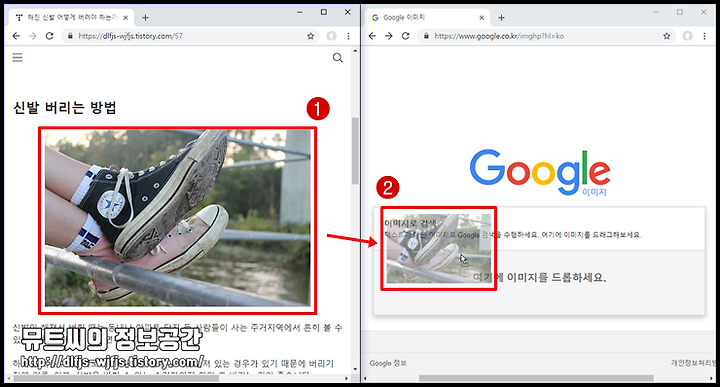This screenshot has width=720, height=387.
Task: Maximize the Google Images window
Action: 680,12
